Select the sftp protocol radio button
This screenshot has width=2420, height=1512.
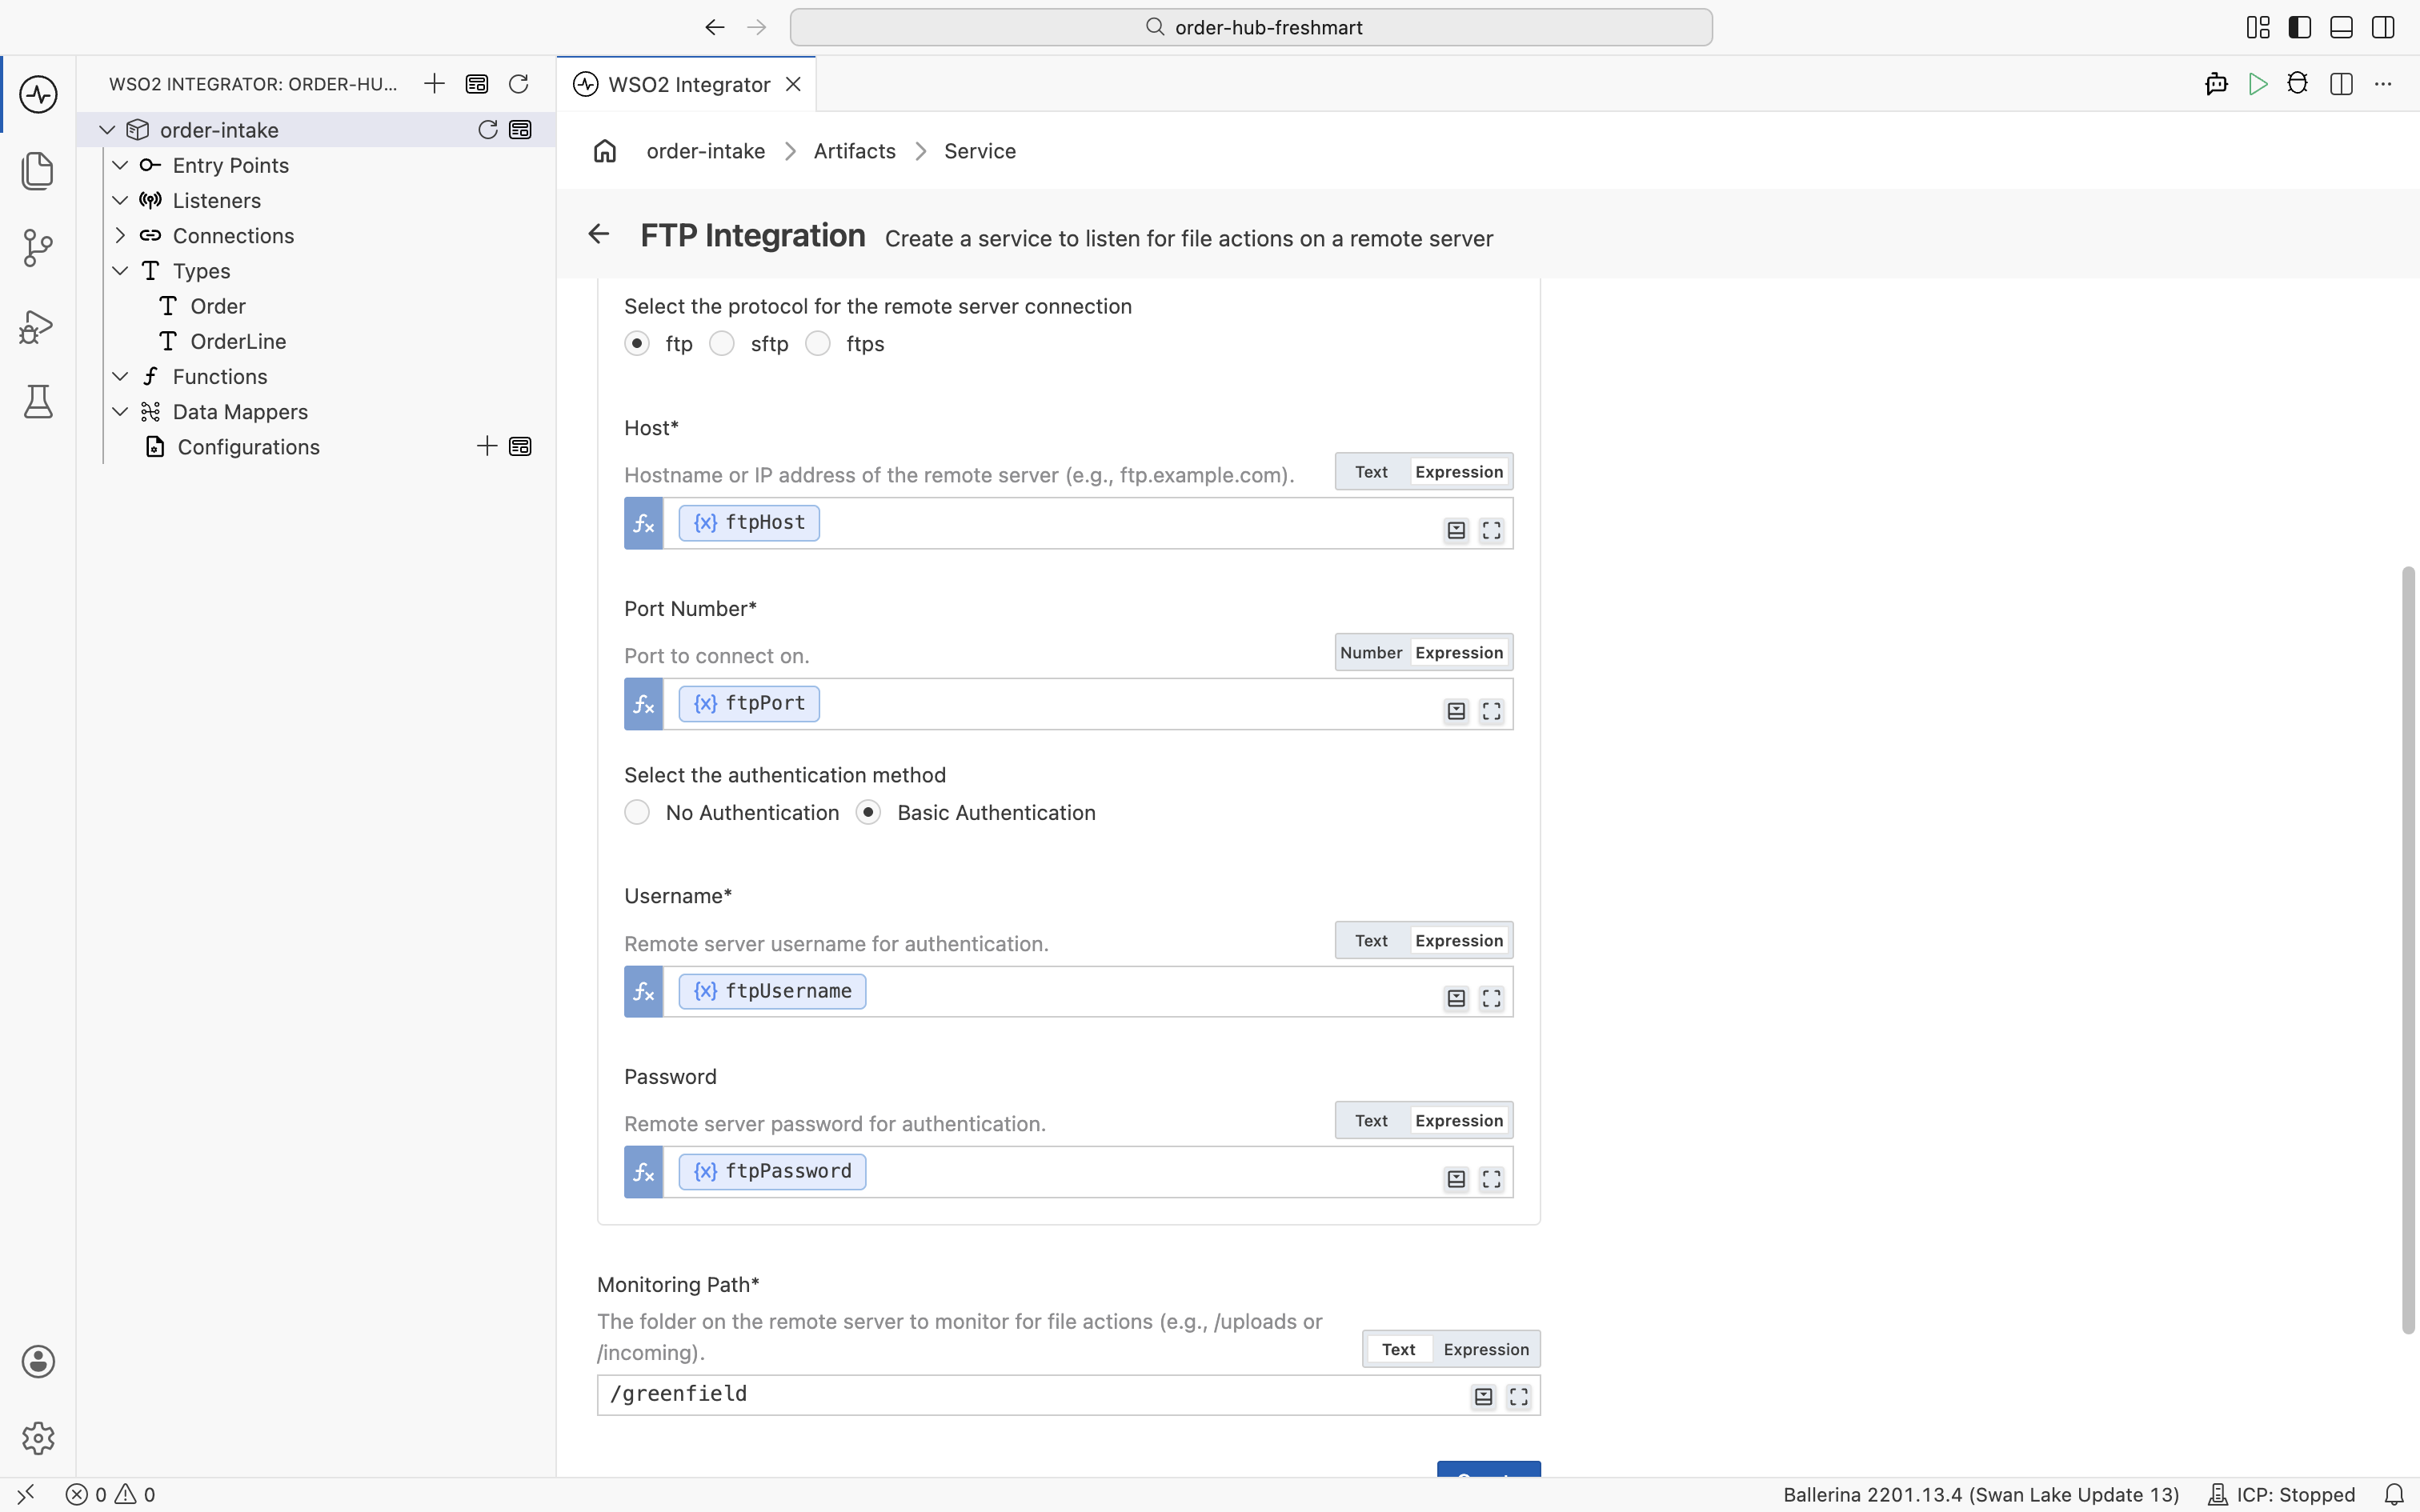tap(722, 343)
